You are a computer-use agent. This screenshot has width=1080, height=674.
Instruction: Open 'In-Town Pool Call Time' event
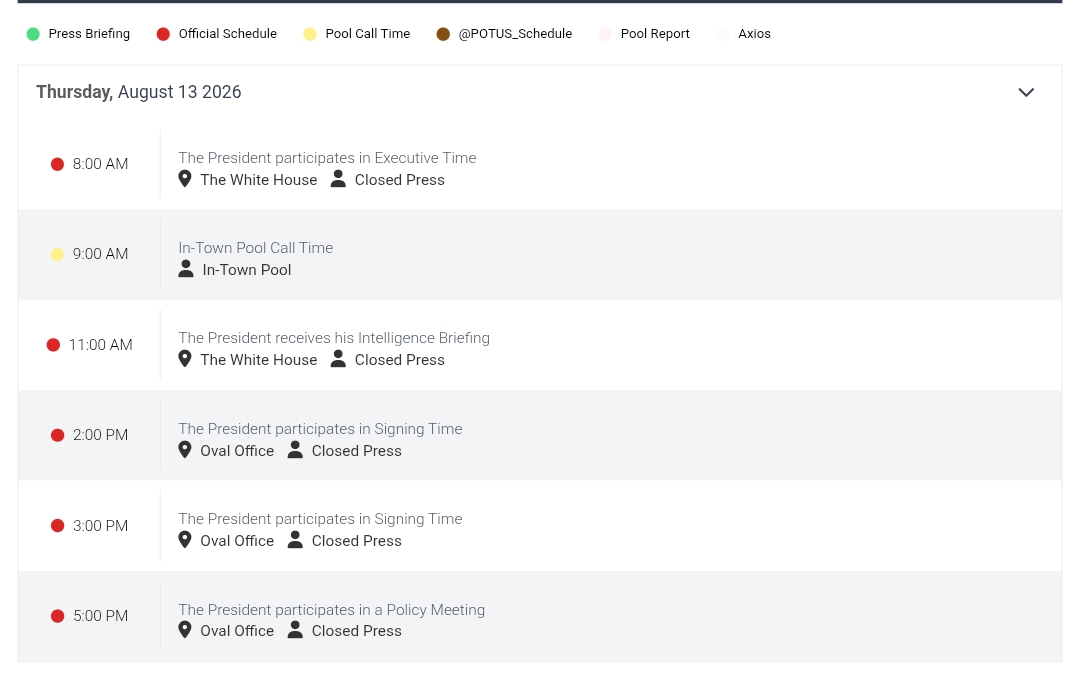[256, 248]
